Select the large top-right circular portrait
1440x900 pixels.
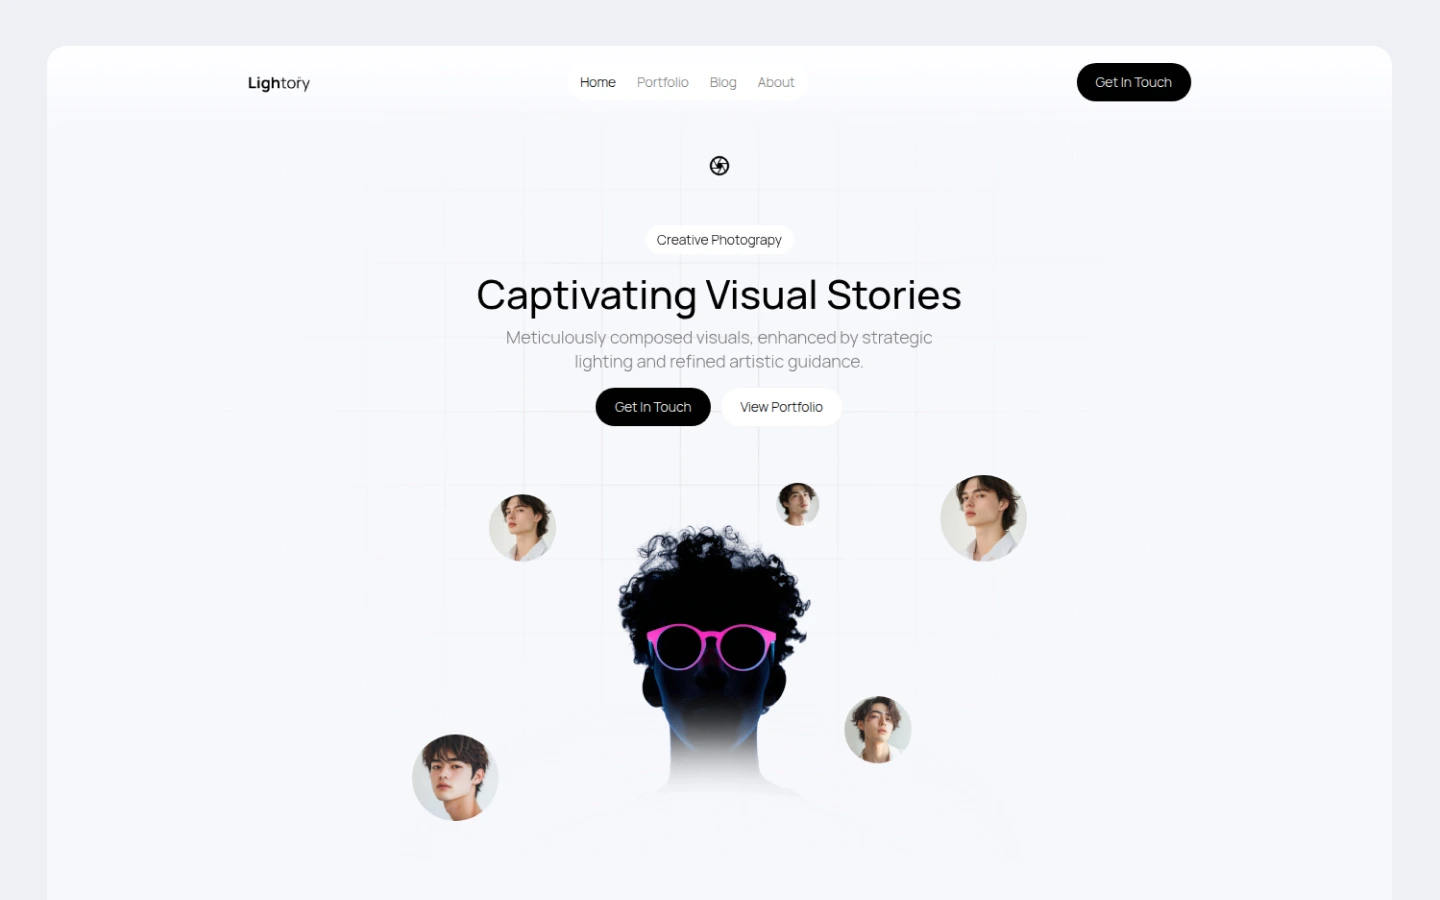[x=984, y=518]
